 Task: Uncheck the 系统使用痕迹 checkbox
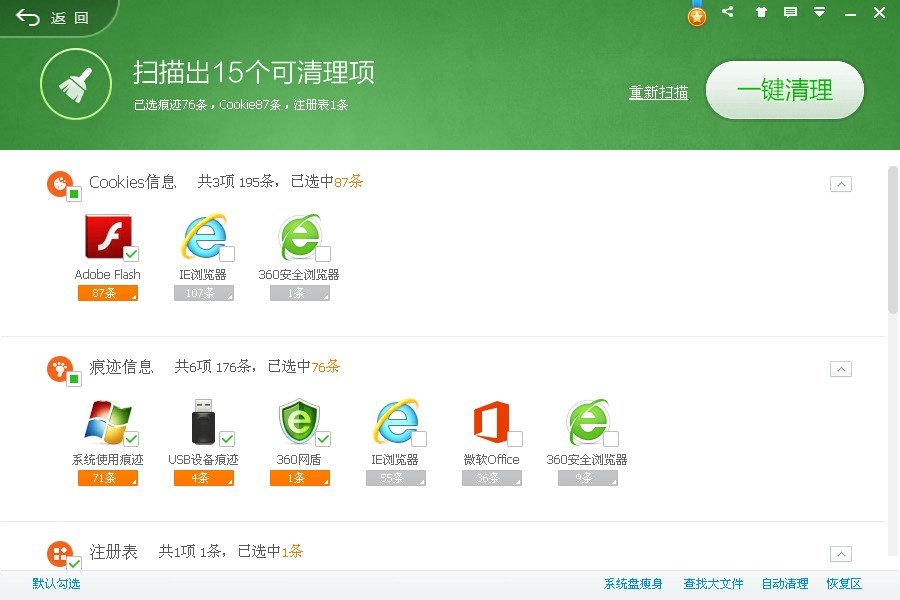131,439
